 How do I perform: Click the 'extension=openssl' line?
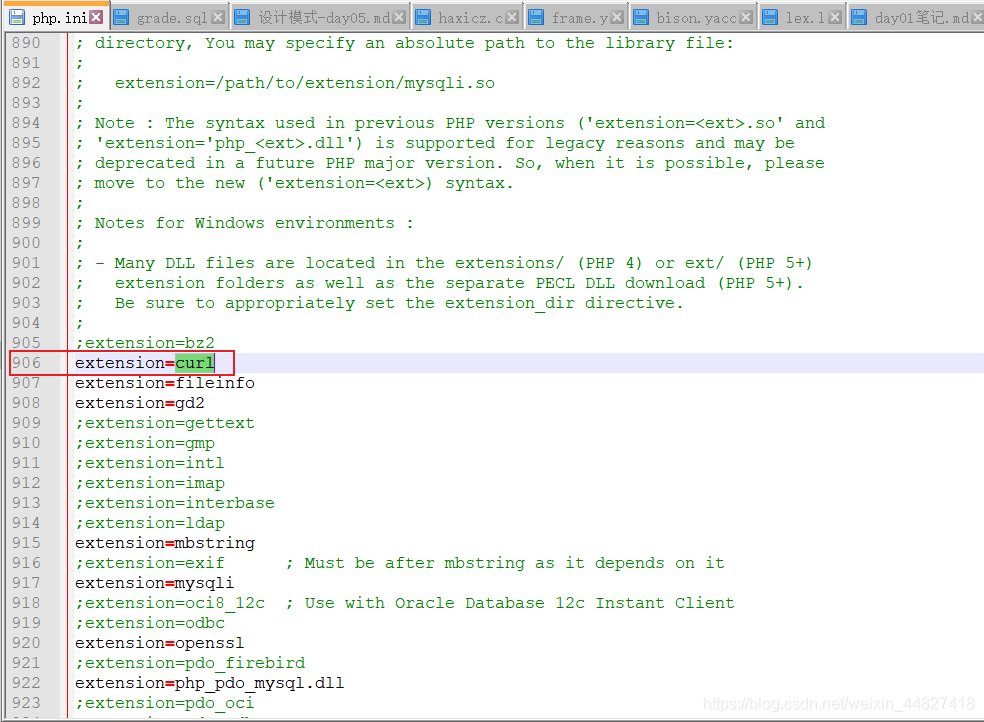coord(160,643)
